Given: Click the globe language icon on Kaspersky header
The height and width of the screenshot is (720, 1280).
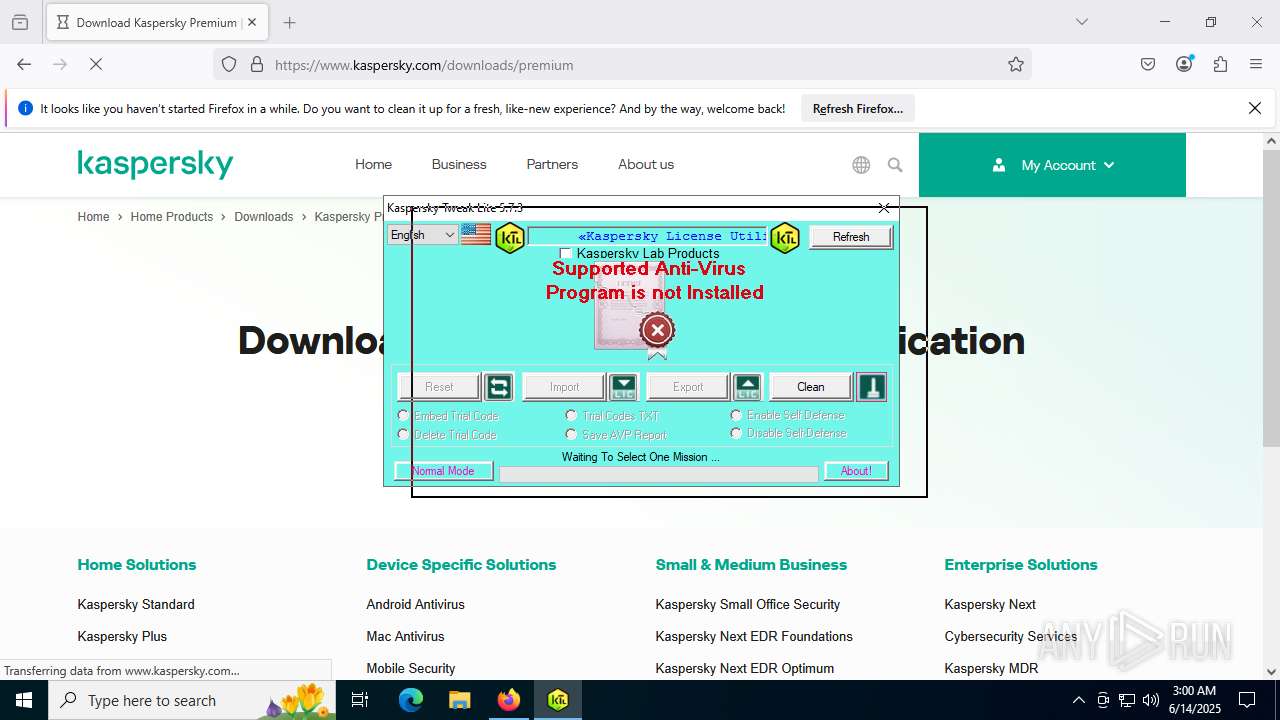Looking at the screenshot, I should 861,165.
